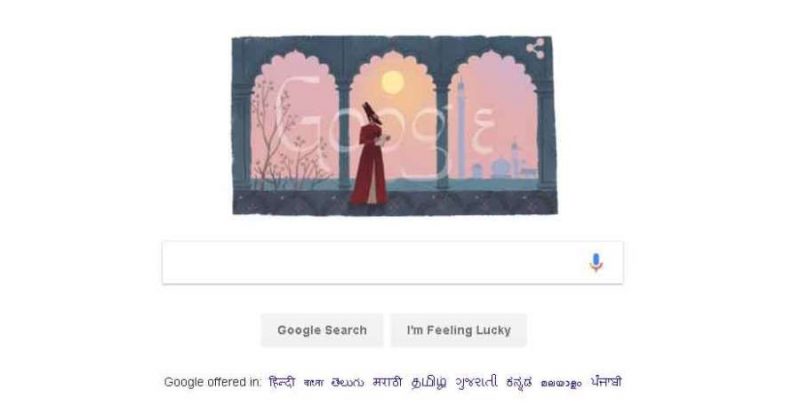Open the Google doodle illustration

(394, 125)
